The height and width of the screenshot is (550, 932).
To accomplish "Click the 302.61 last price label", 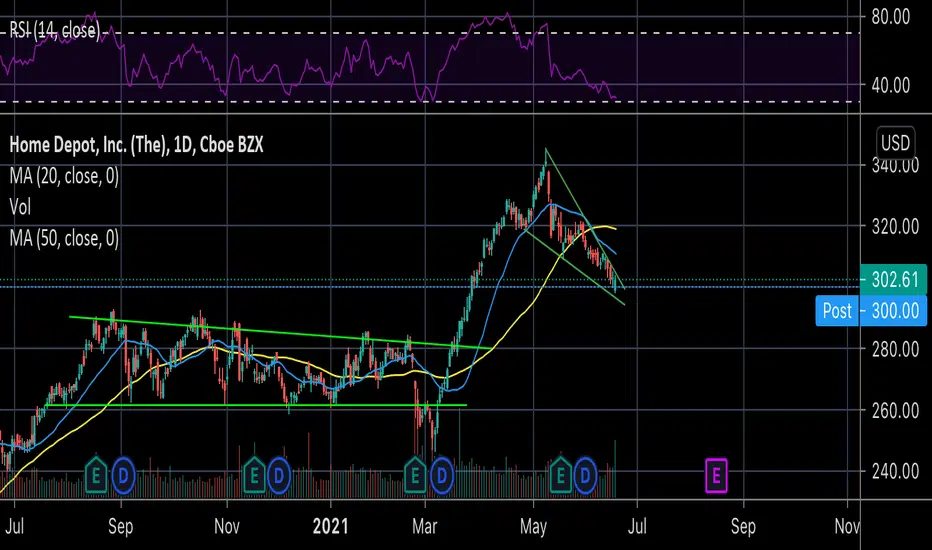I will pyautogui.click(x=893, y=279).
